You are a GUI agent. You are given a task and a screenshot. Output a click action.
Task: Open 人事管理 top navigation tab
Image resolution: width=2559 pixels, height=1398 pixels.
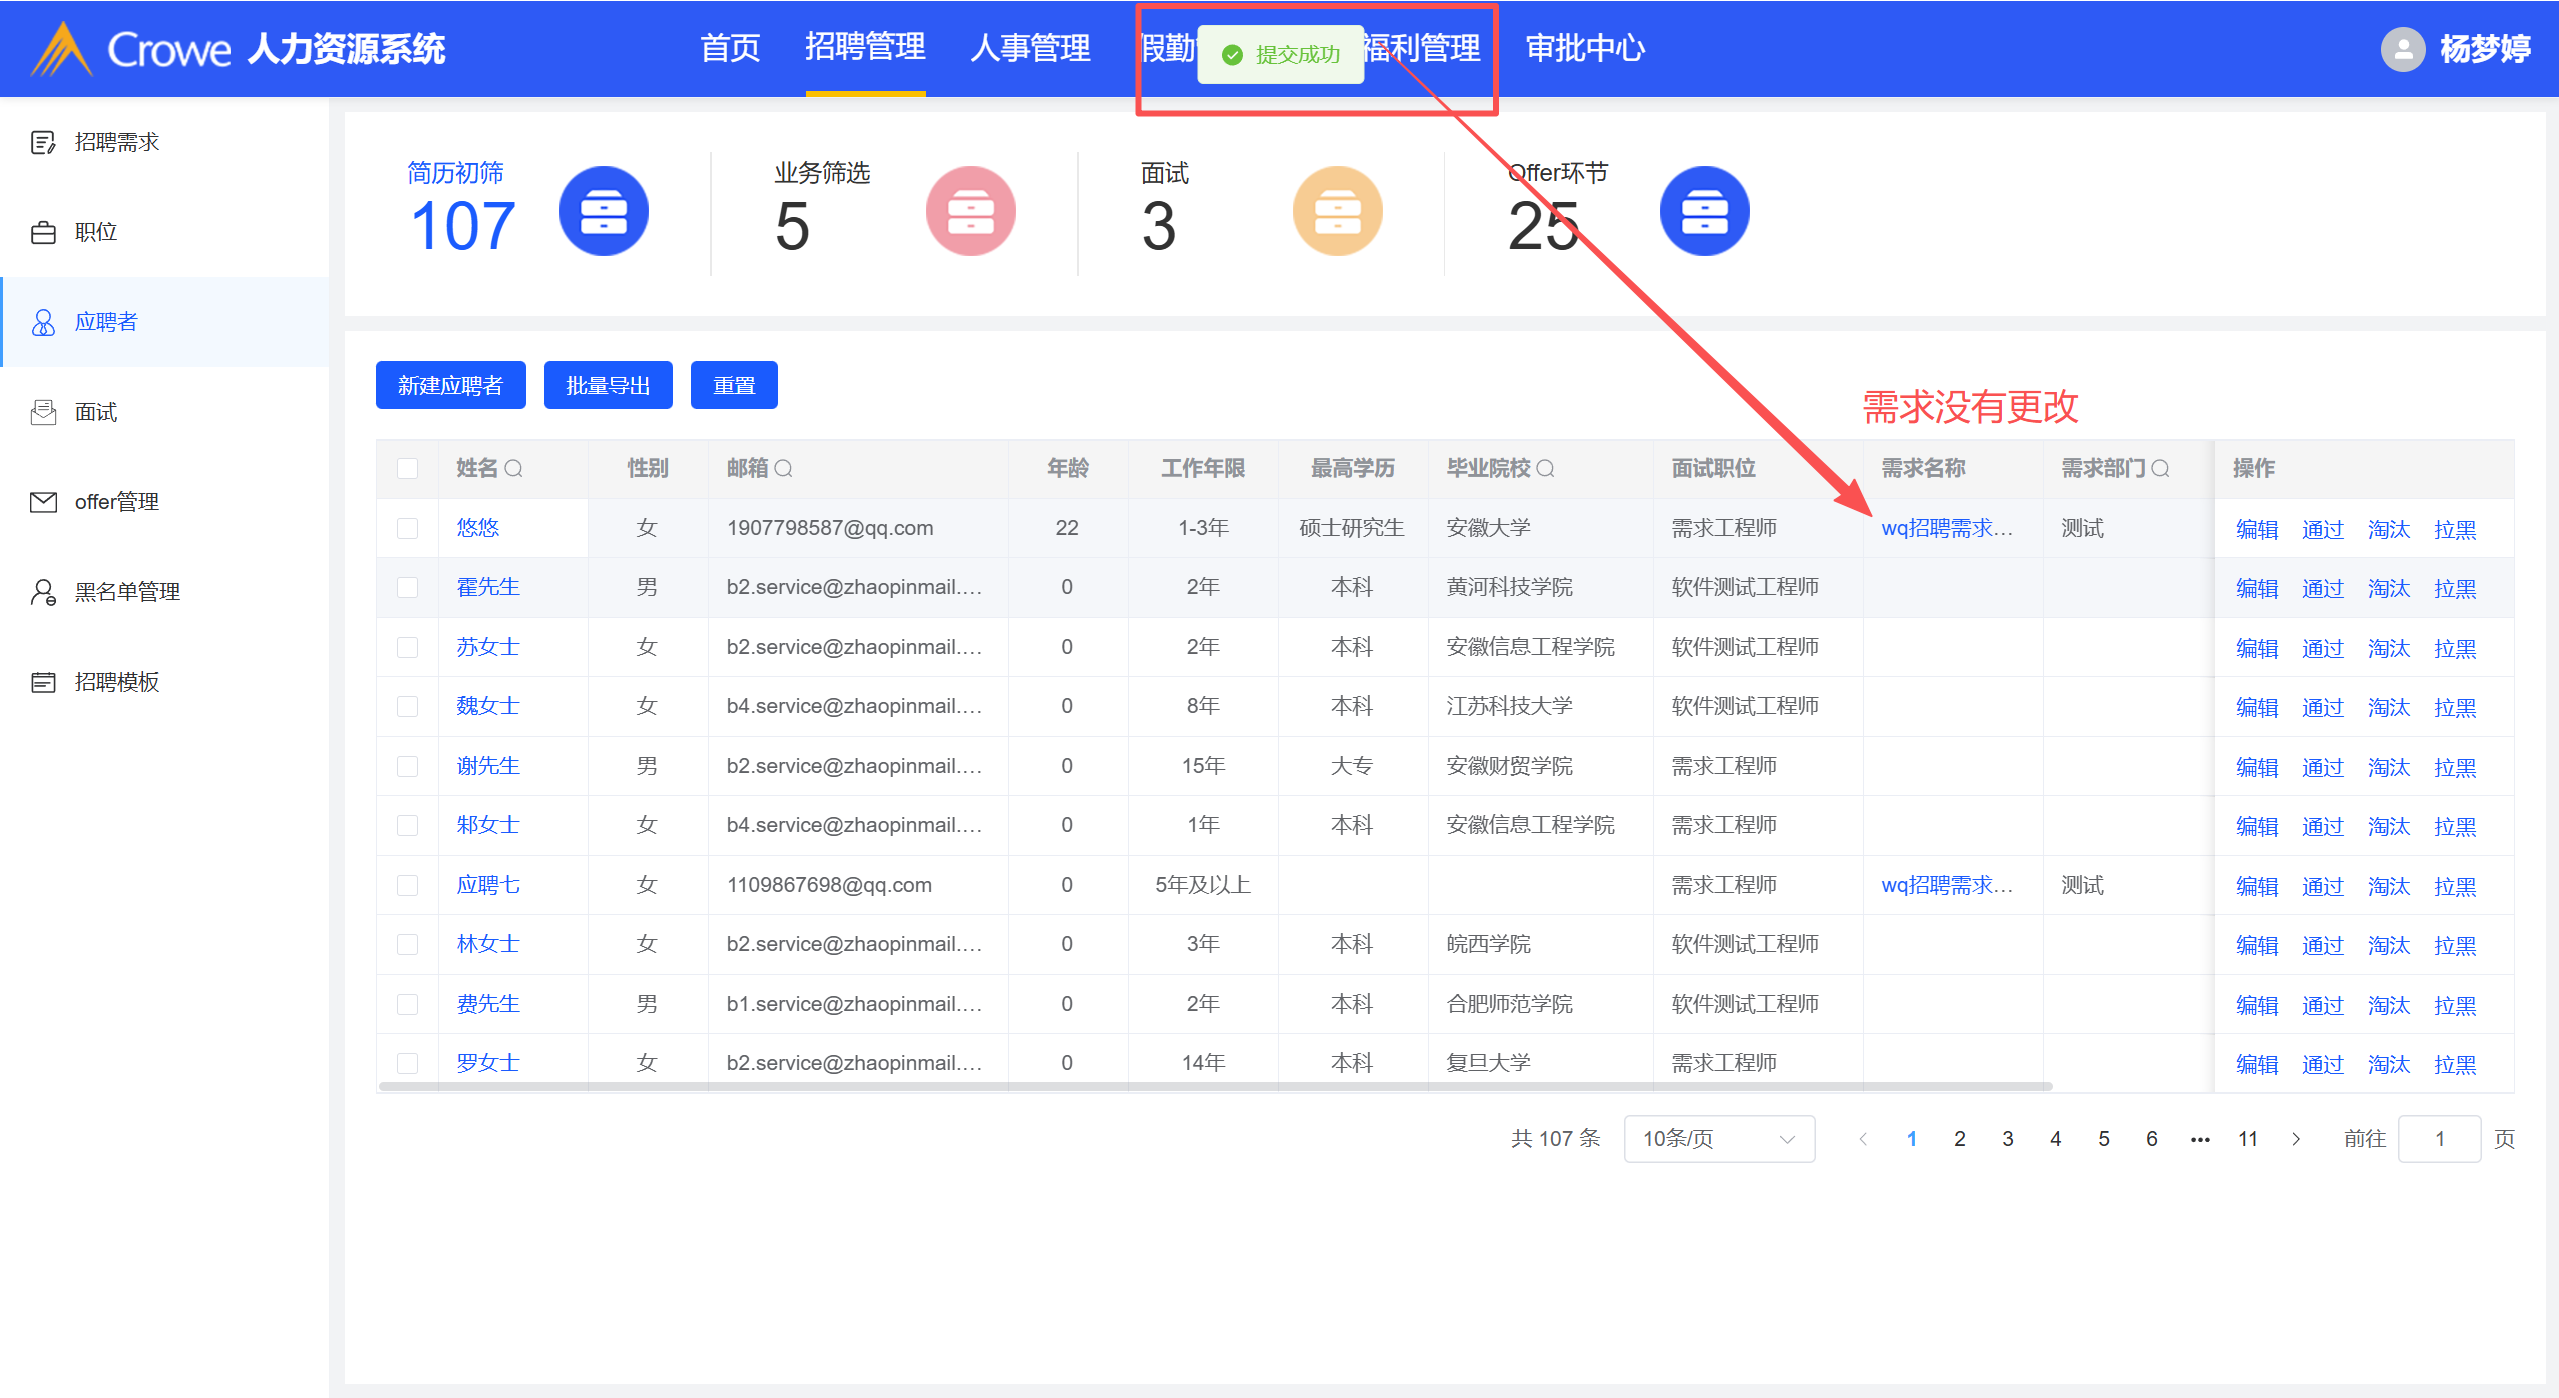coord(1030,47)
